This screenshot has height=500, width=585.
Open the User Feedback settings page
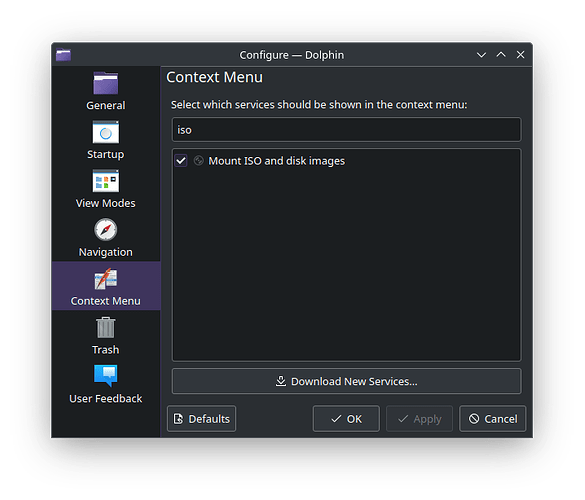(x=106, y=384)
